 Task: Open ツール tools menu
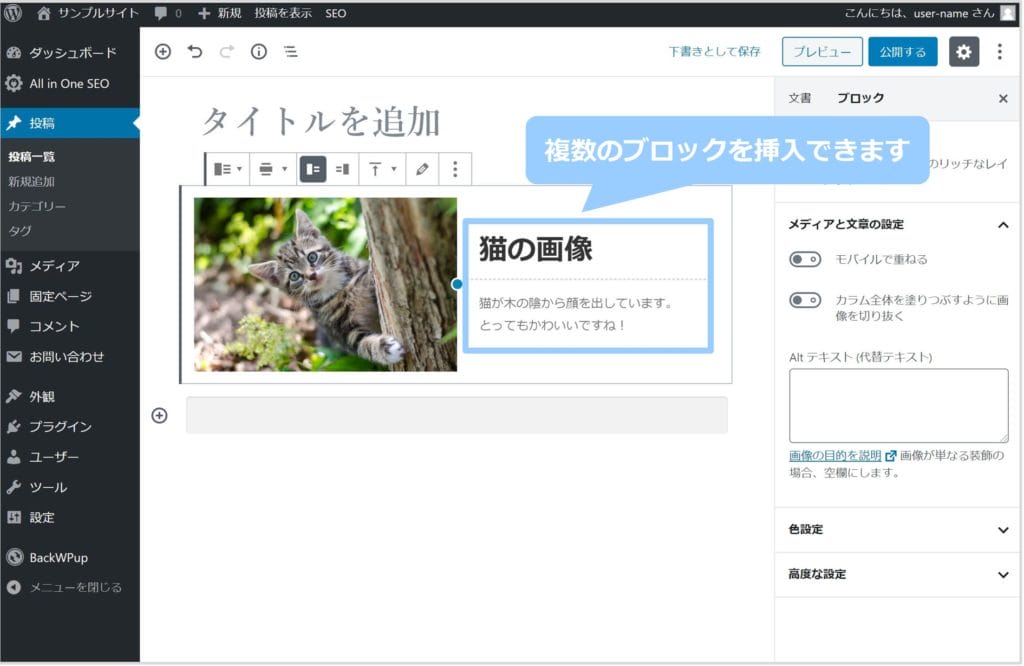[x=70, y=487]
